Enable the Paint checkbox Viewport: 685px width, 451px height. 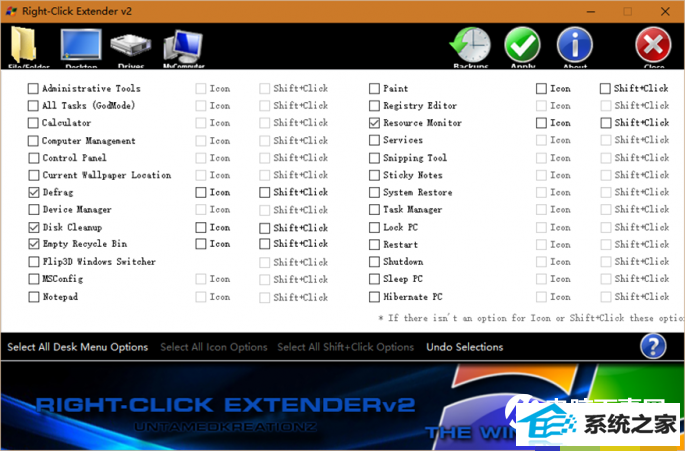click(374, 89)
